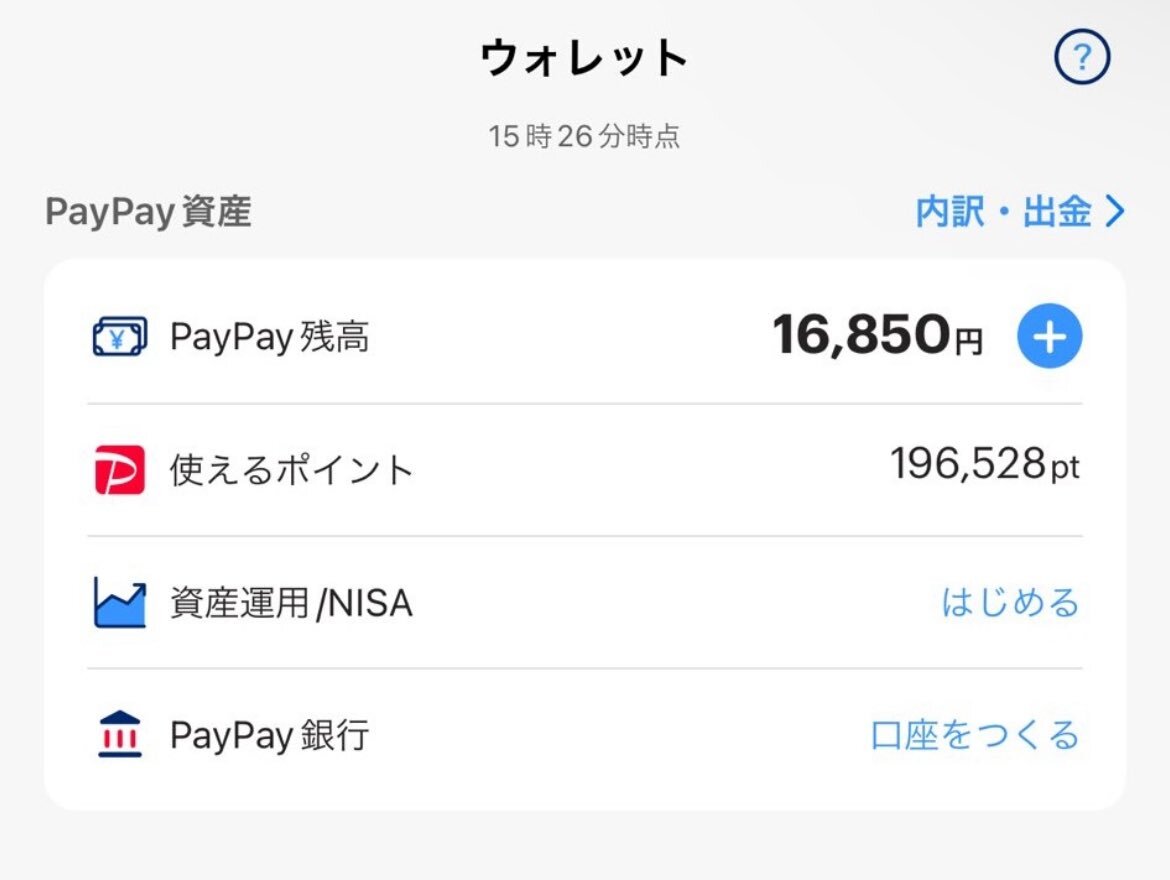Select the PayPay銀行 row
The width and height of the screenshot is (1170, 880).
(x=585, y=735)
